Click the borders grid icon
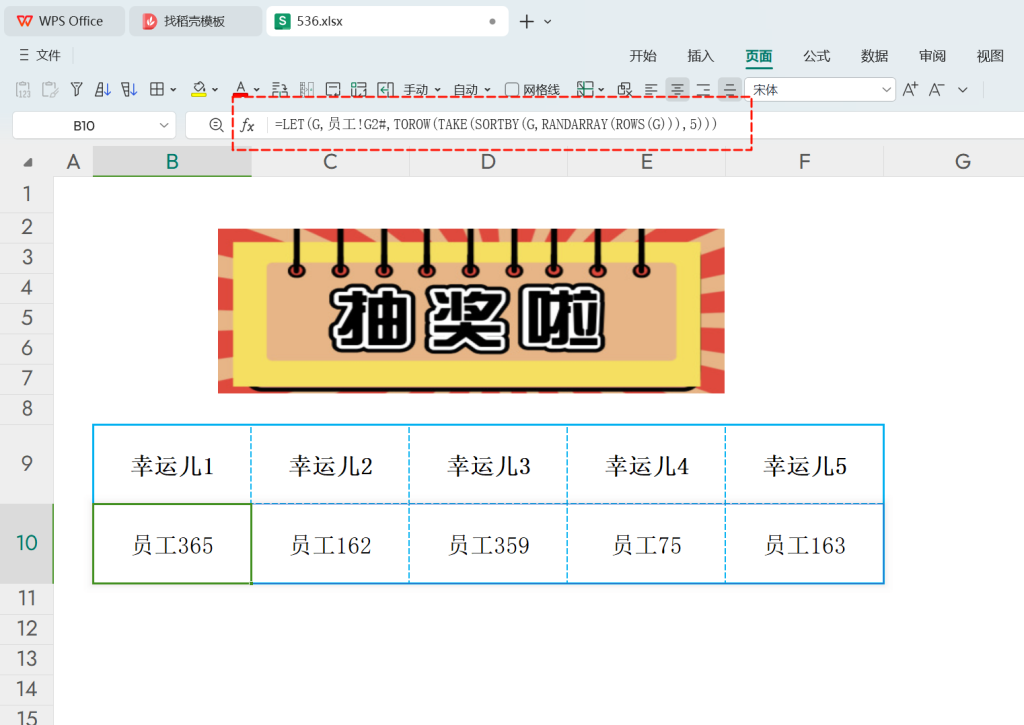1024x725 pixels. [x=157, y=89]
